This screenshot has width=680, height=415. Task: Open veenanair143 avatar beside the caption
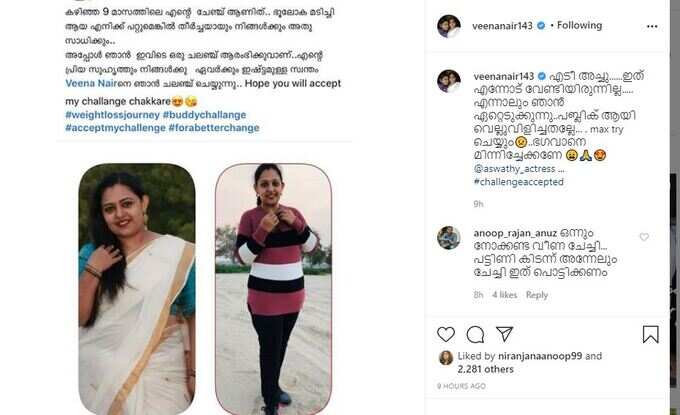click(449, 81)
